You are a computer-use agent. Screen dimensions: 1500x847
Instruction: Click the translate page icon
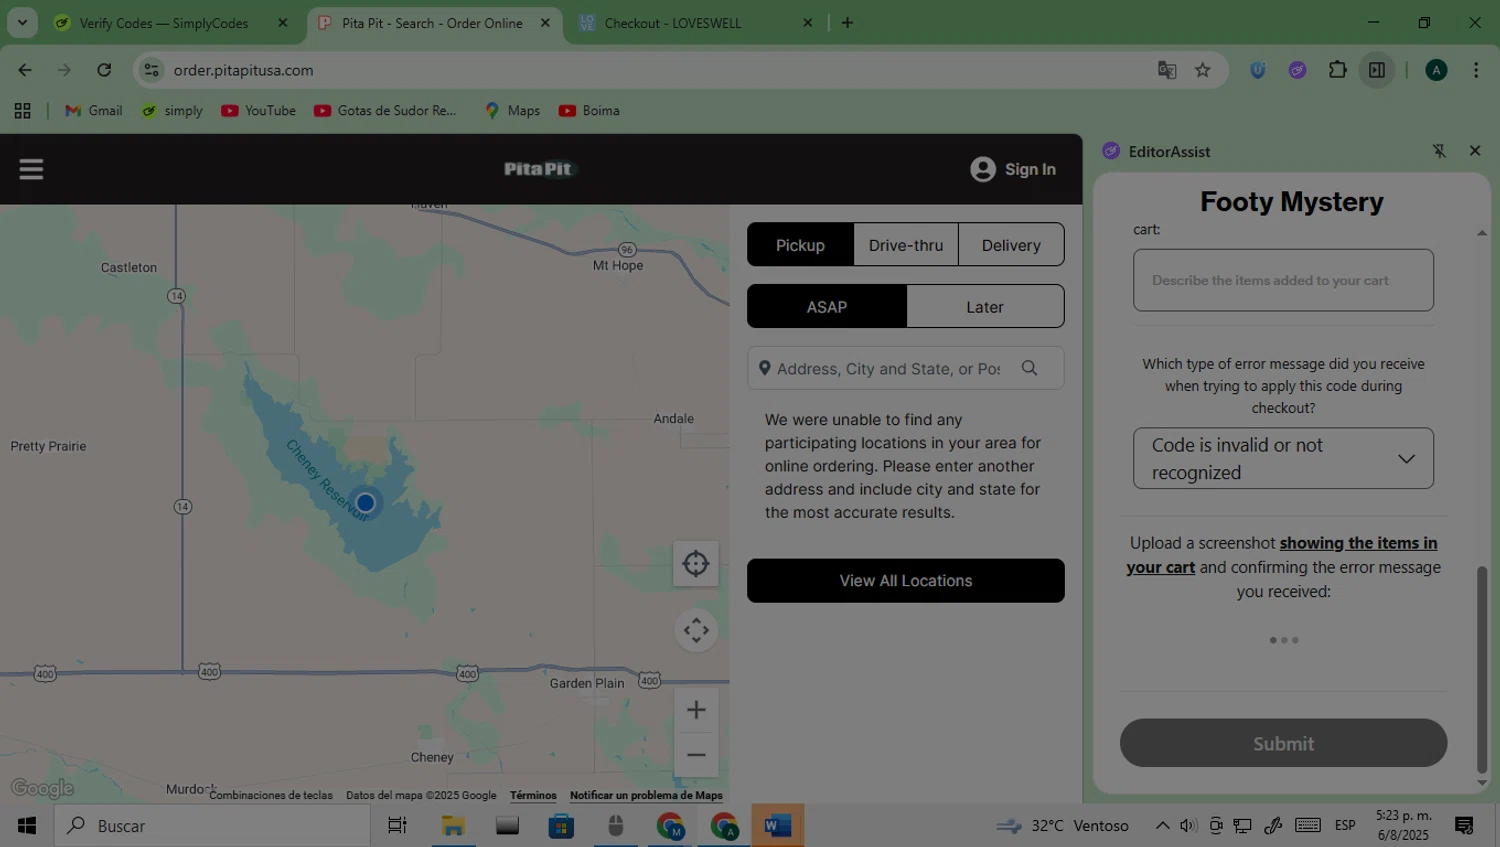point(1167,70)
